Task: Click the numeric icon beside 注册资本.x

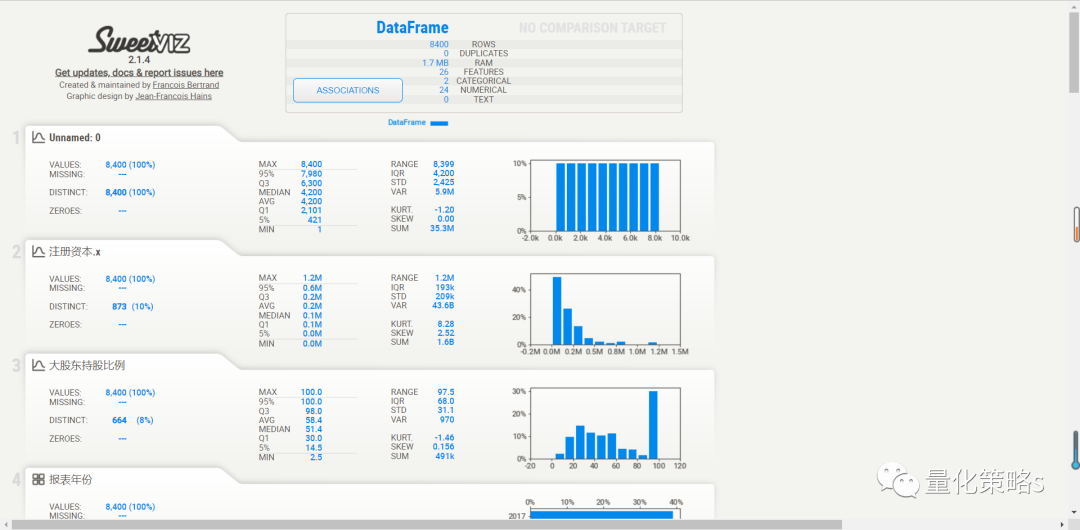Action: coord(39,252)
